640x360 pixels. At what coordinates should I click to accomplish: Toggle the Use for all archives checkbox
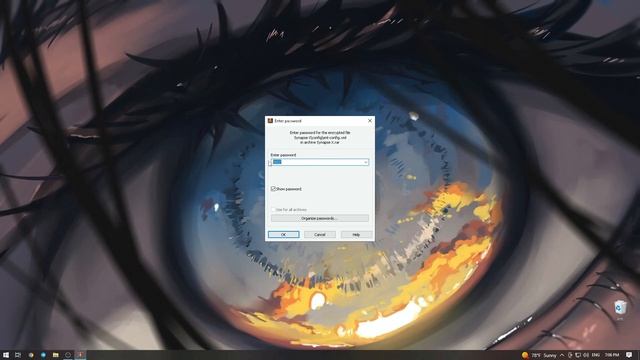273,209
